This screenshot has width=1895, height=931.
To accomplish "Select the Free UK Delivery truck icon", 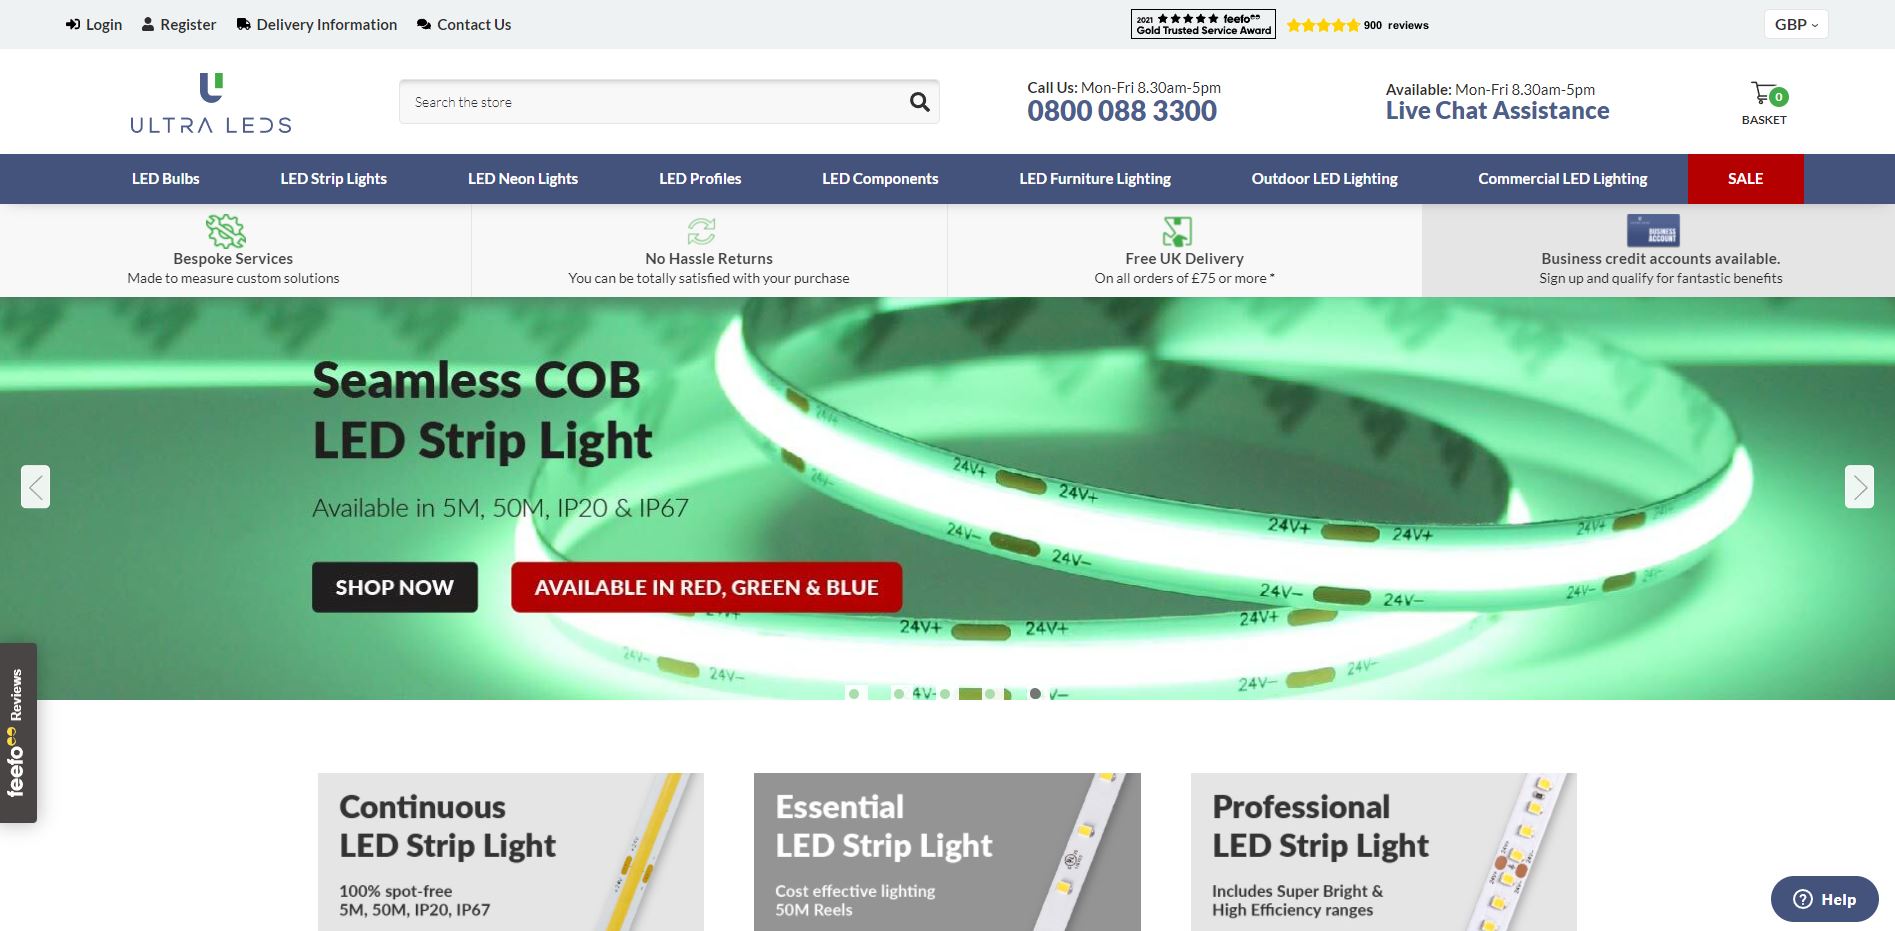I will click(x=1177, y=230).
